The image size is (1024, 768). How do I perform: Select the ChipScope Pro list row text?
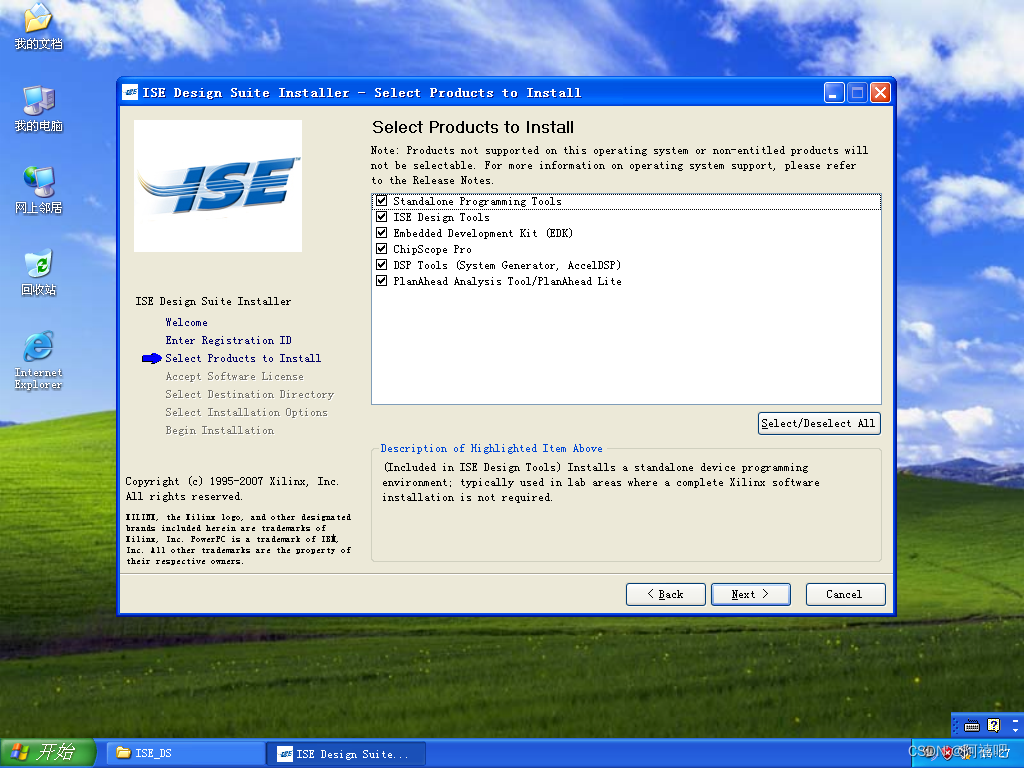pos(432,249)
